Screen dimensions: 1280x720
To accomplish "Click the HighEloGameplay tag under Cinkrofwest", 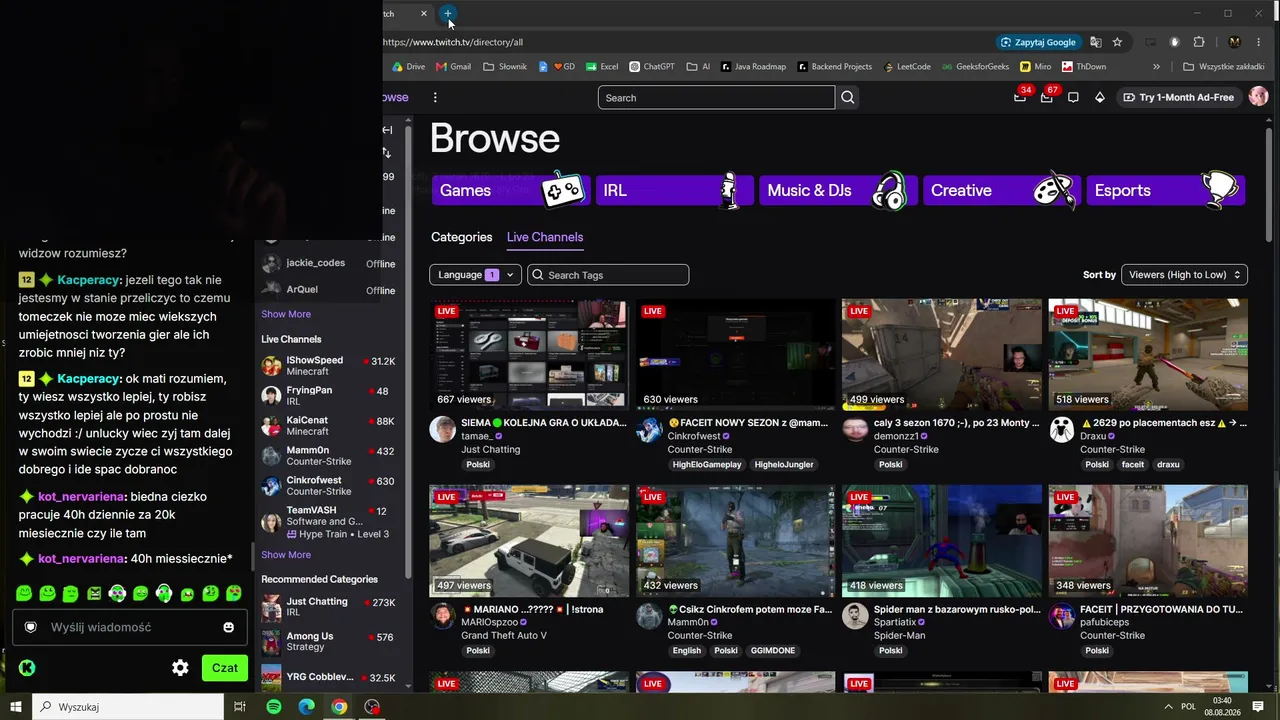I will click(707, 465).
